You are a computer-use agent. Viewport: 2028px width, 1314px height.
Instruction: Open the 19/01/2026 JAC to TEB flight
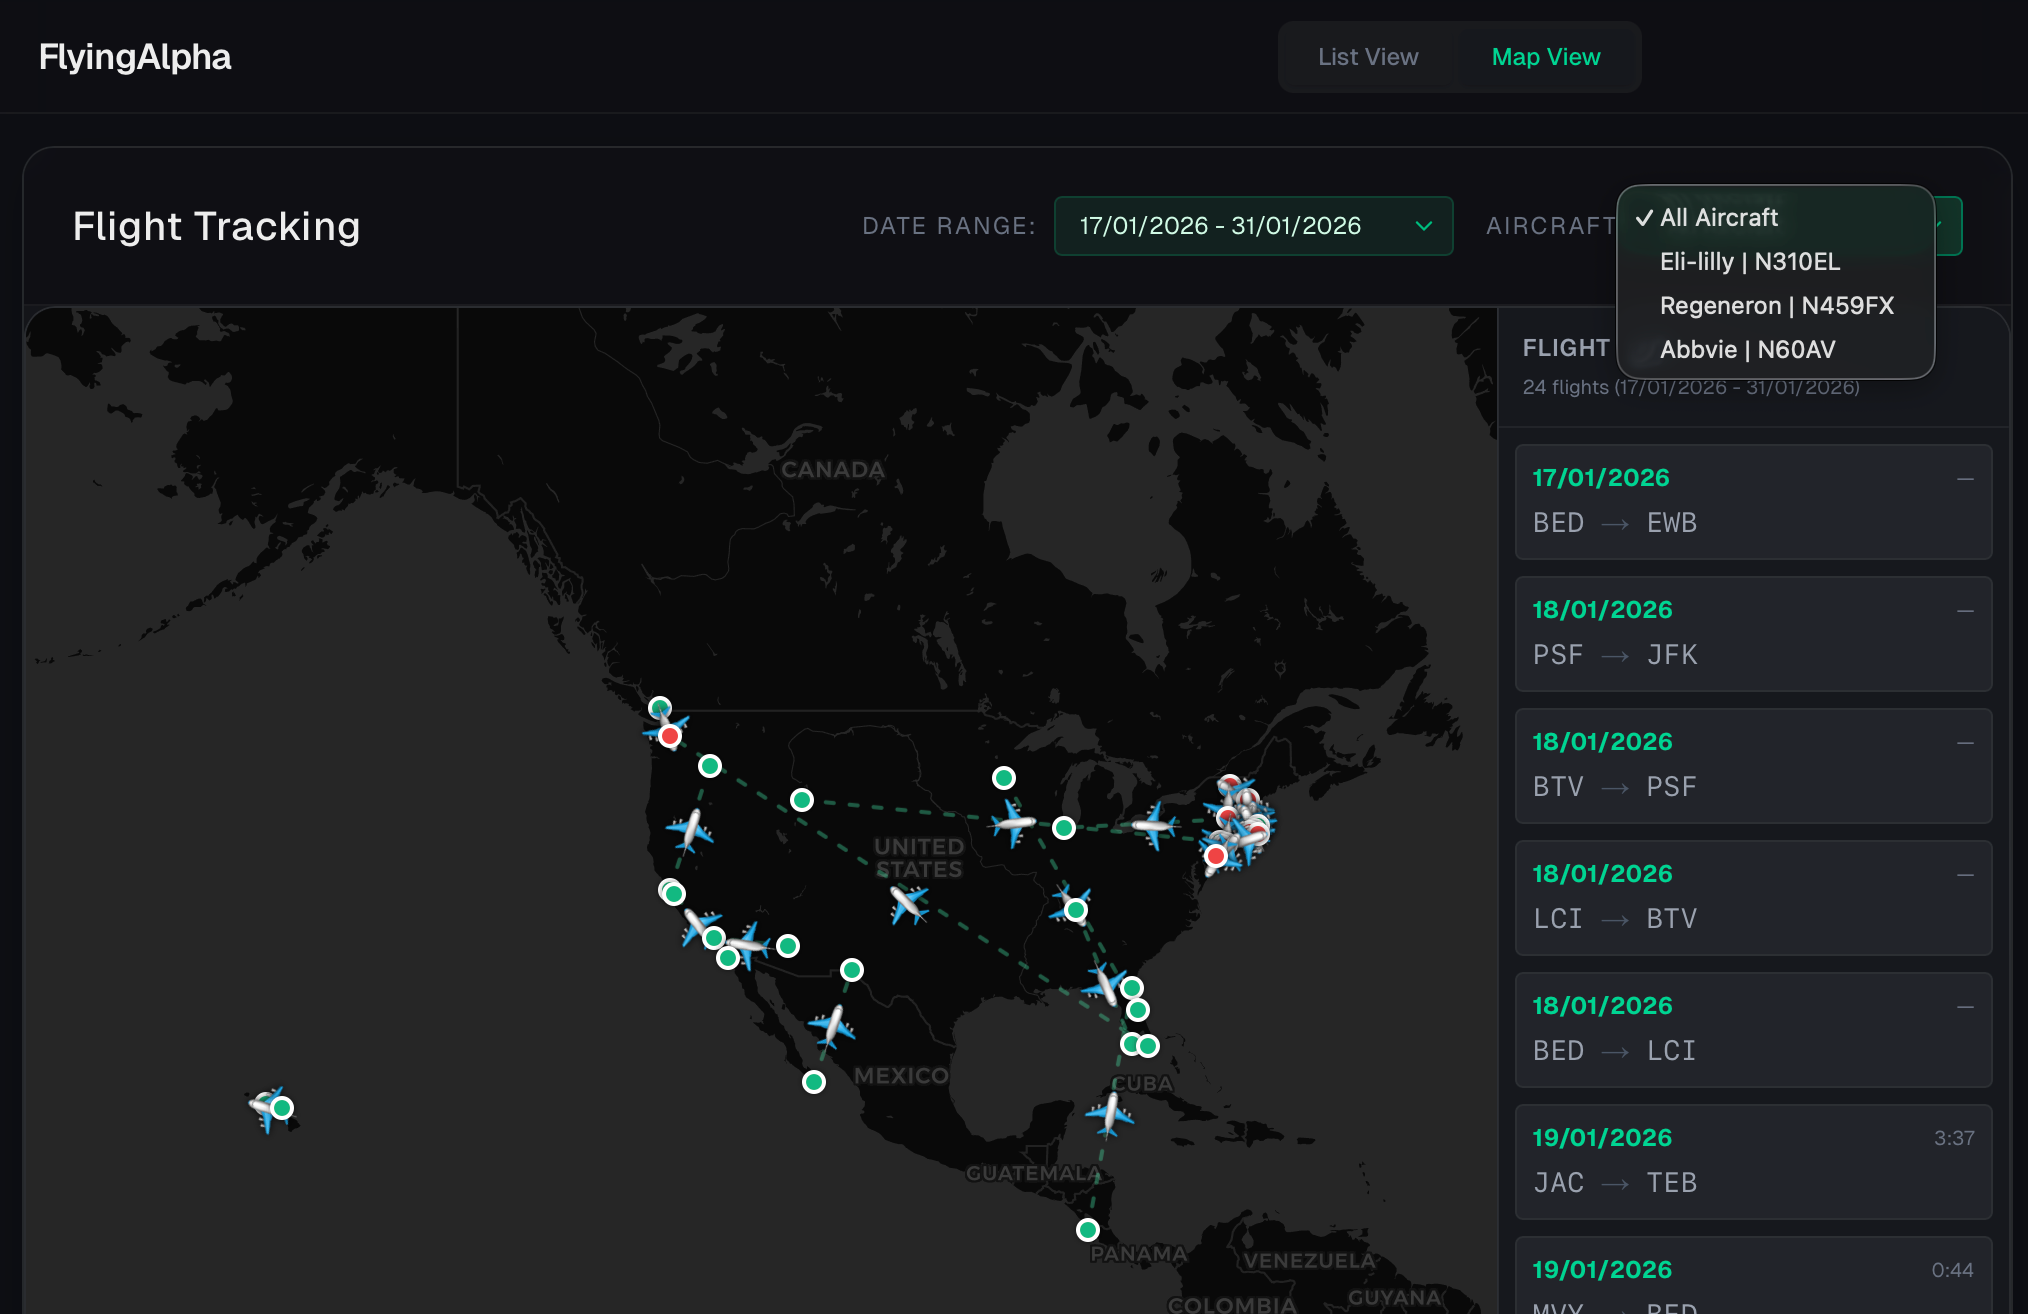tap(1752, 1161)
